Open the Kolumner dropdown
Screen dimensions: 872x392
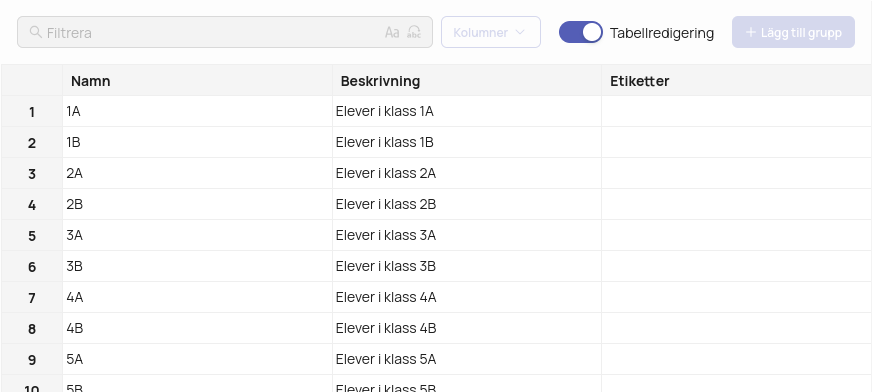490,32
